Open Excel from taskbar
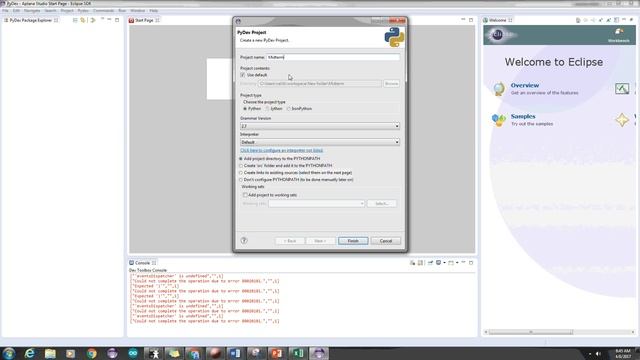 point(298,353)
